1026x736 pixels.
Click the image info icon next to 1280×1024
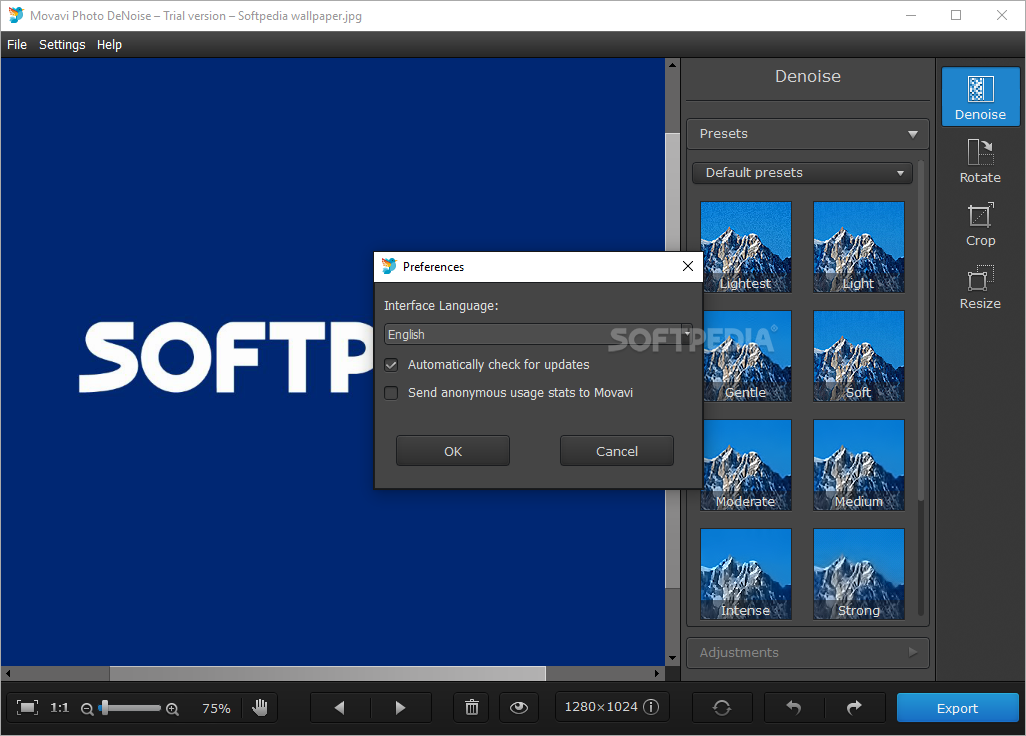pos(651,707)
